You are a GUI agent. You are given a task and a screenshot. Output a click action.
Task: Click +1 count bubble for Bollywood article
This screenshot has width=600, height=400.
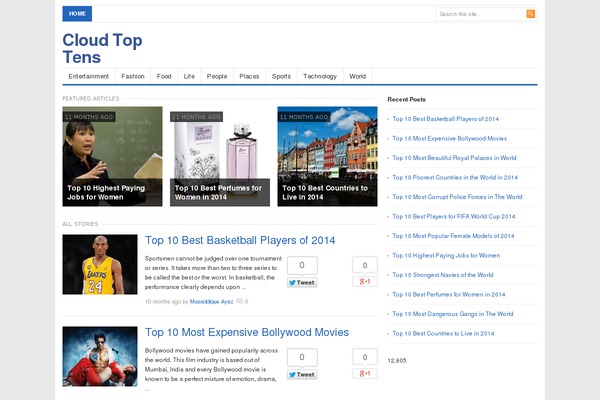point(365,357)
